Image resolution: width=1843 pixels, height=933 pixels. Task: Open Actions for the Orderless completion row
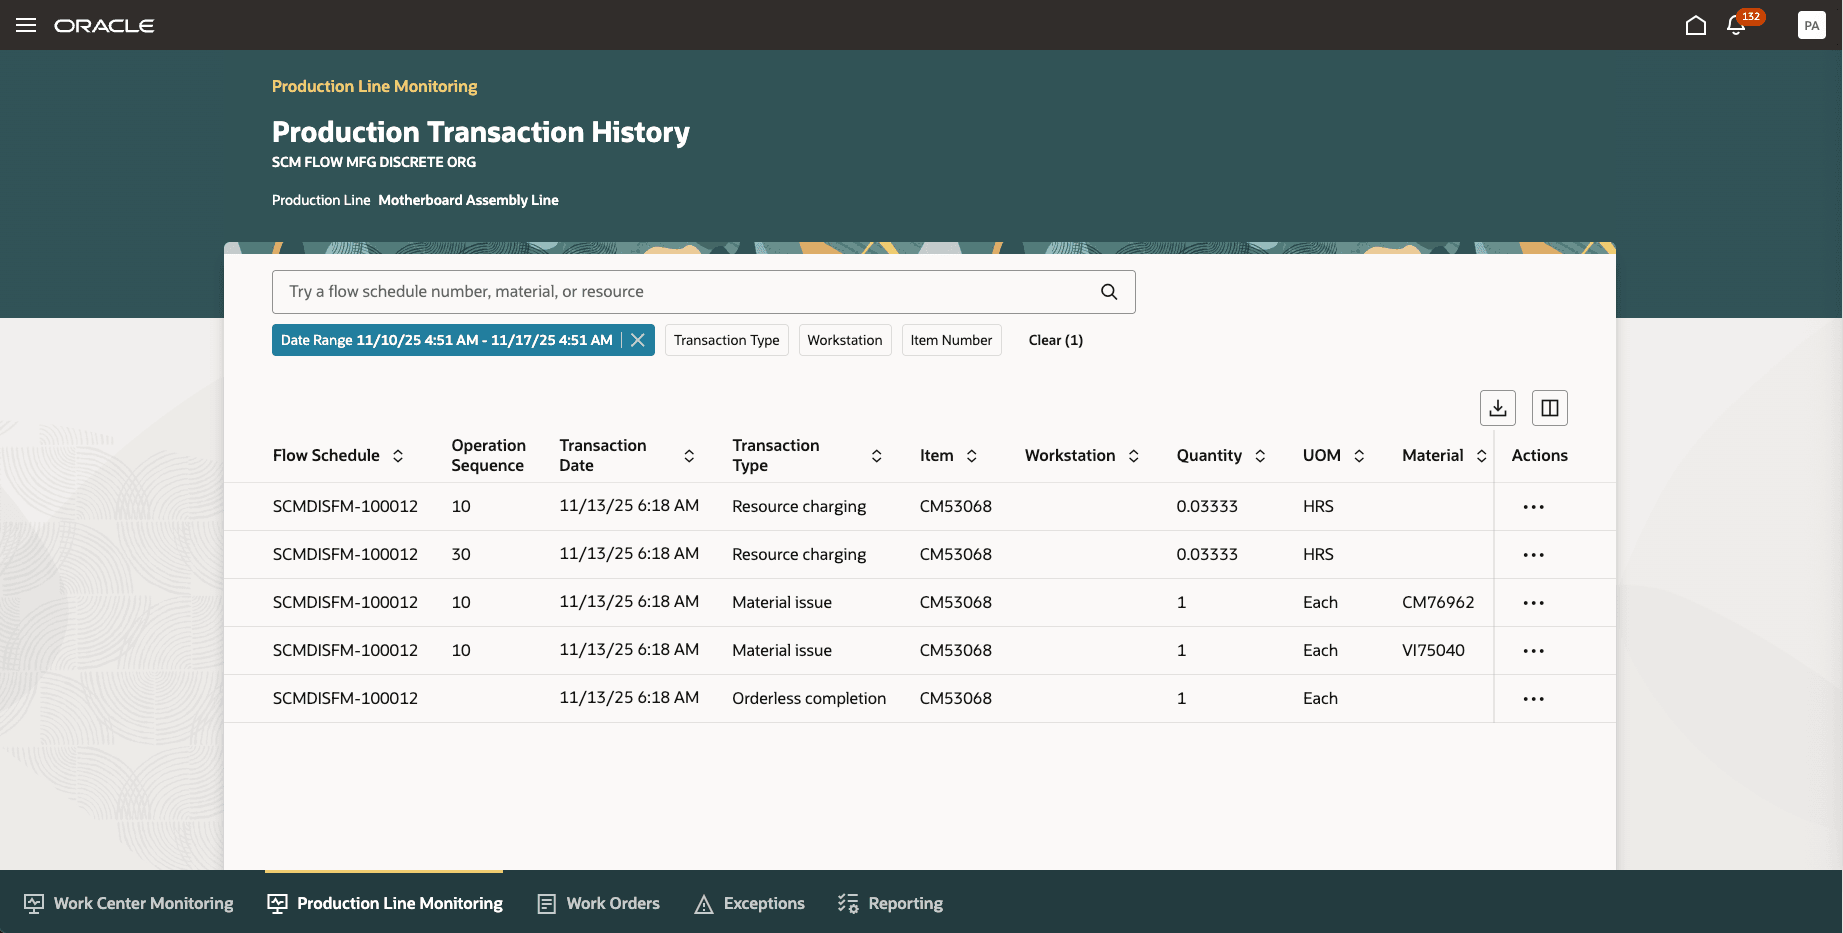(1533, 698)
